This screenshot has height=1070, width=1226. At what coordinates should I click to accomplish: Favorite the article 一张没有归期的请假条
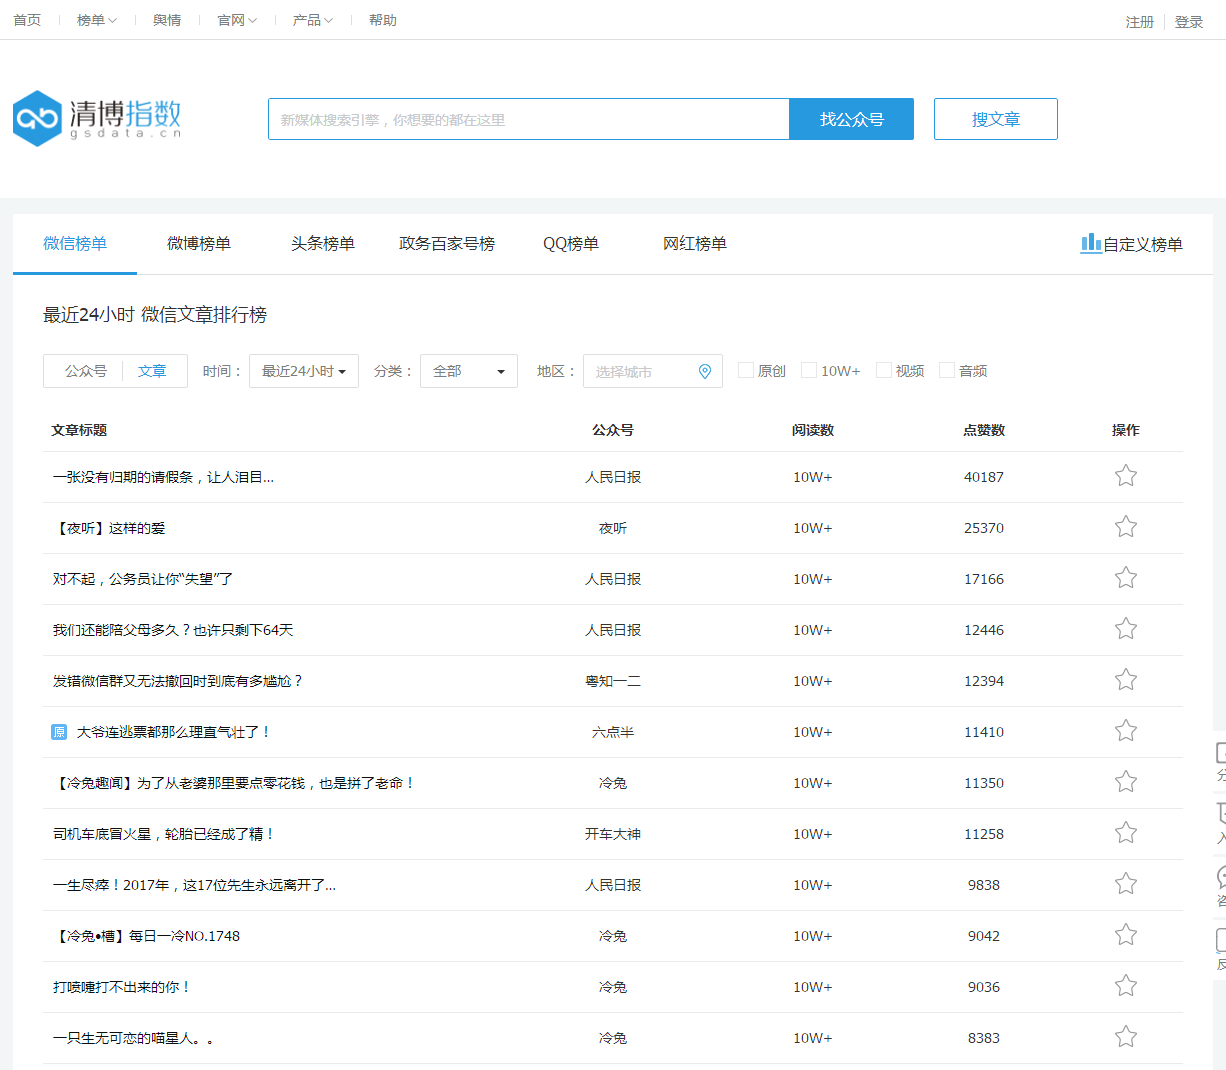pos(1126,476)
